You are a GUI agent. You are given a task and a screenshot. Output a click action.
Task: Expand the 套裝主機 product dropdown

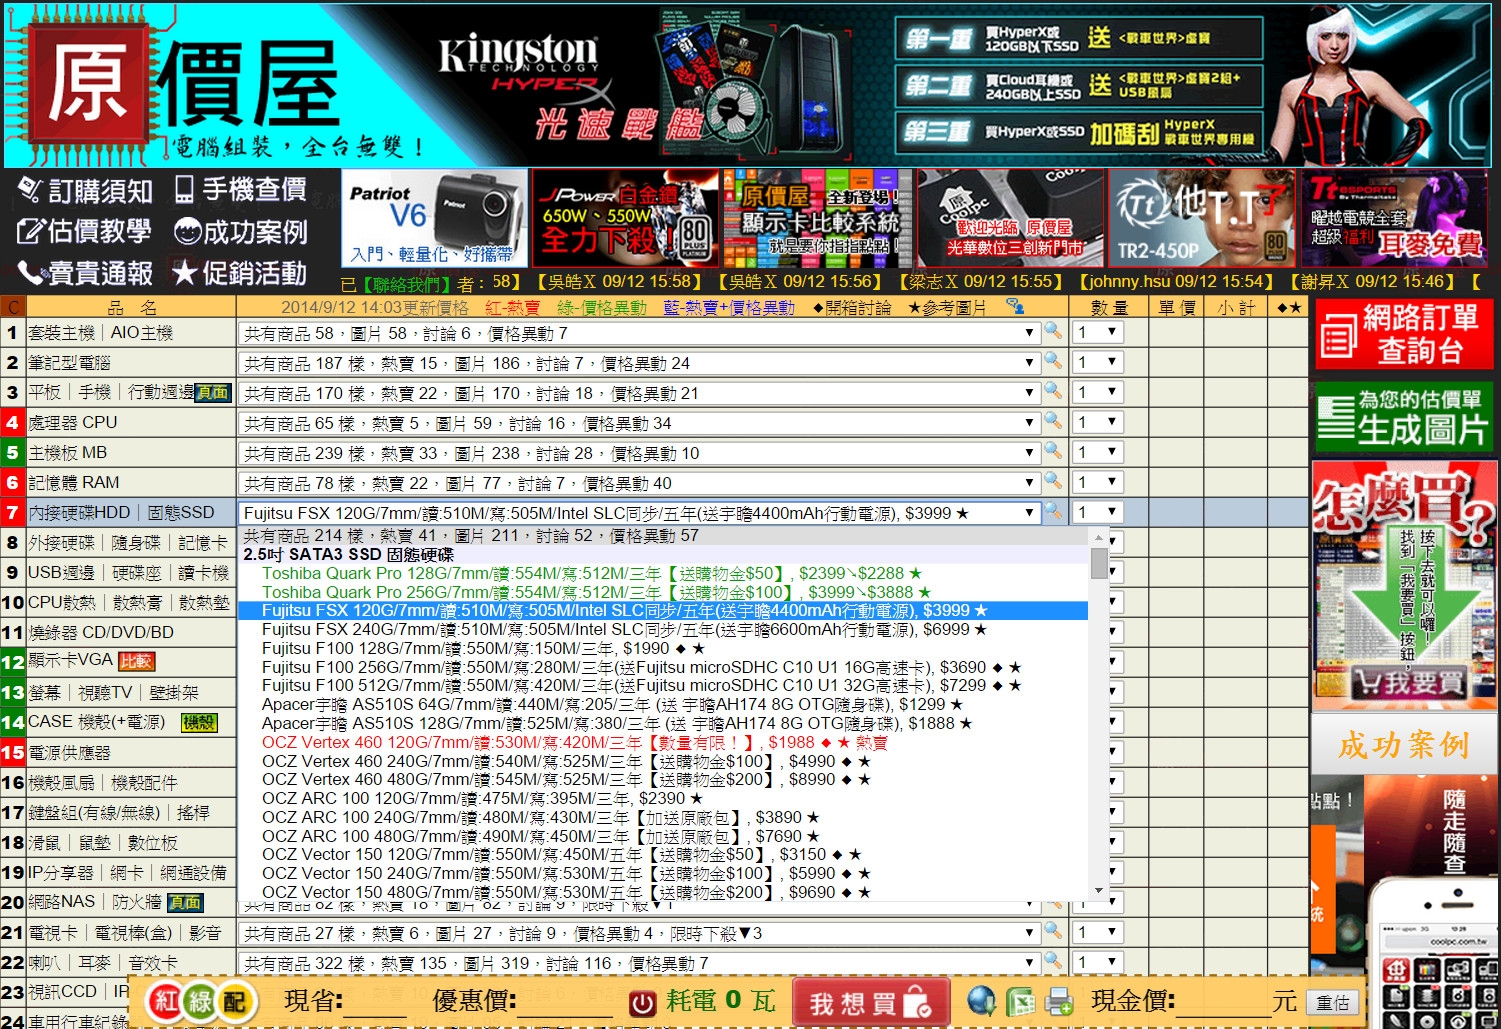pyautogui.click(x=640, y=332)
